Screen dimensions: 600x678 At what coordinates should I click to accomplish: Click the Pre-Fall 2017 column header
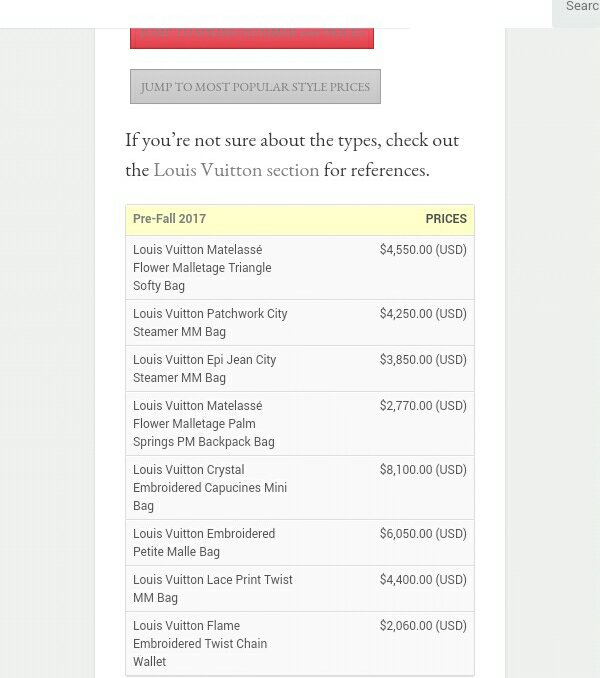169,219
